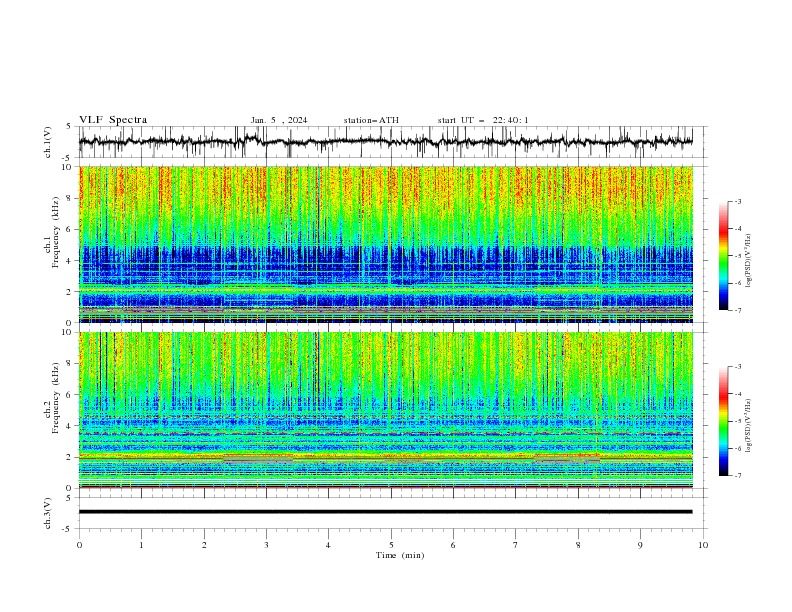Viewport: 792px width, 612px height.
Task: Click time axis tick label "9"
Action: (640, 545)
